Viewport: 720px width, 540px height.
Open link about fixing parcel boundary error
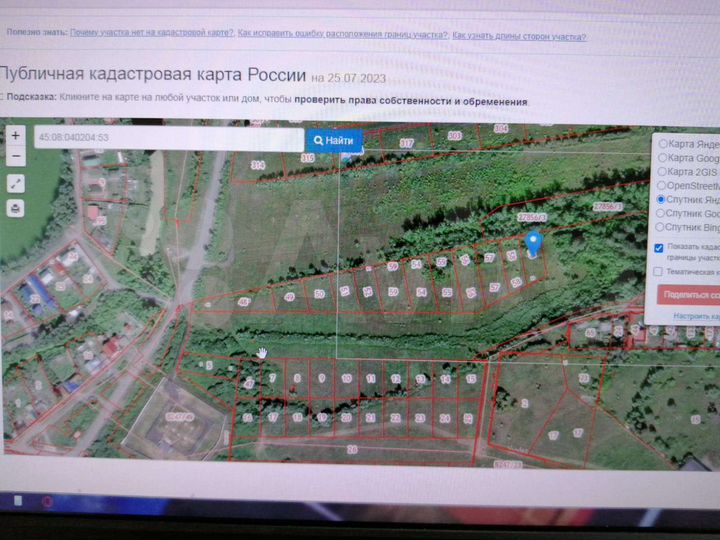(343, 34)
